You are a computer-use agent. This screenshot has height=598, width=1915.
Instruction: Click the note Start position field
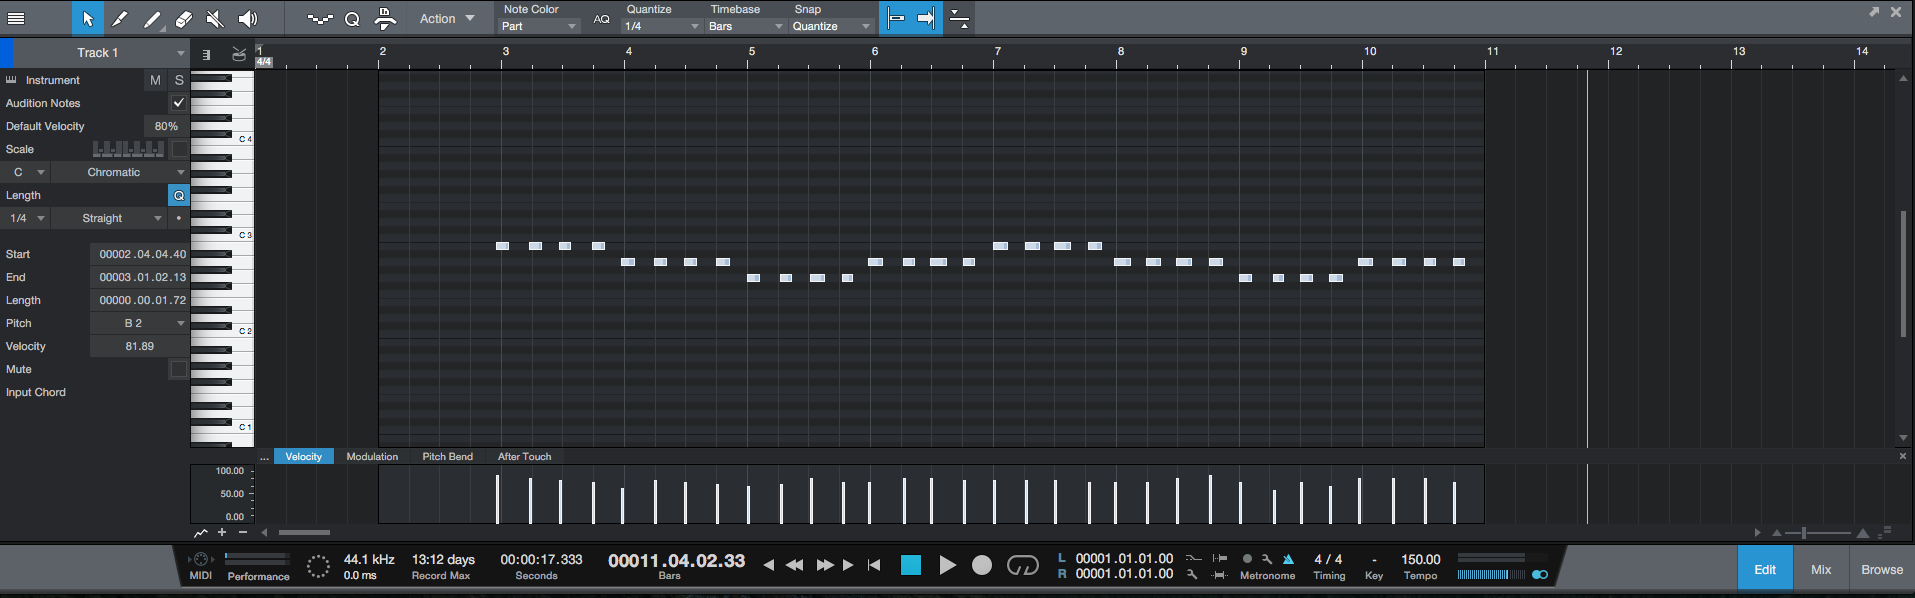pos(141,254)
